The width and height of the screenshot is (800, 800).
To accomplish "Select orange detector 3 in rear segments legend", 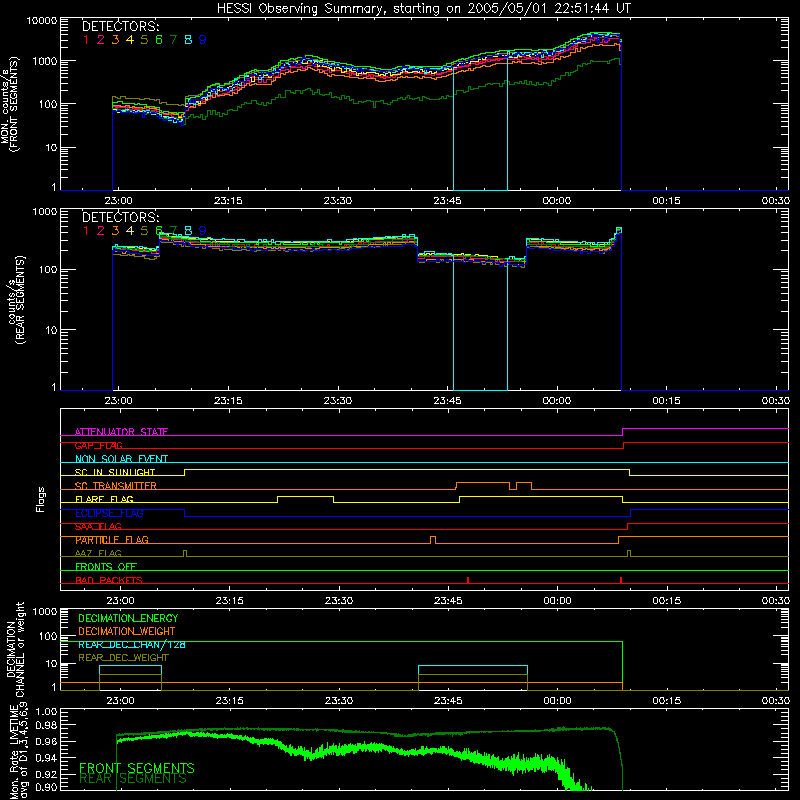I will click(115, 231).
